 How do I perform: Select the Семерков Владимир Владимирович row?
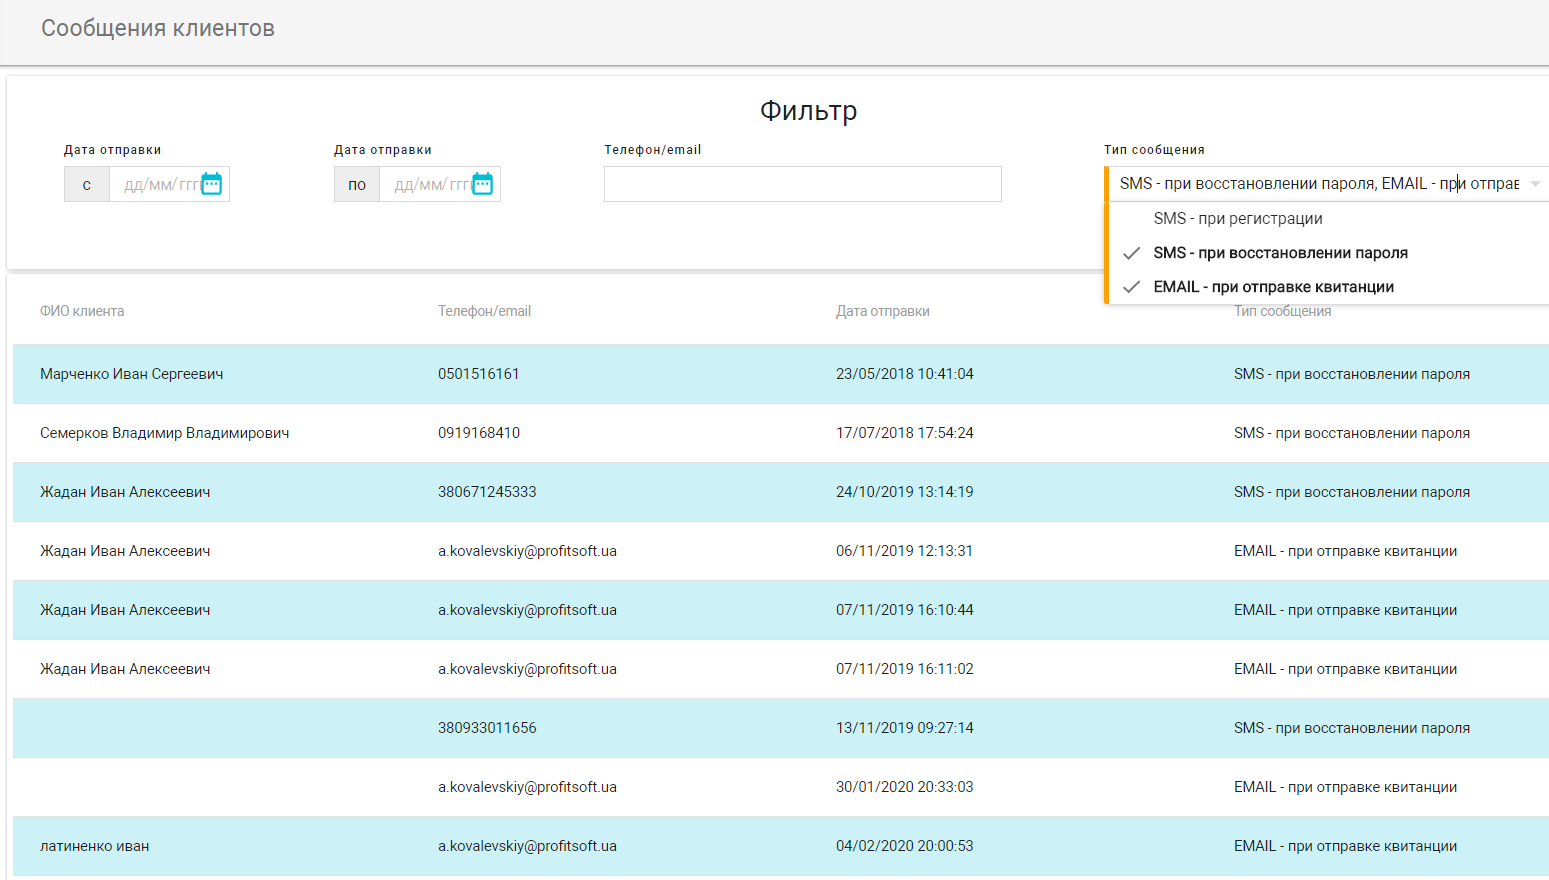[164, 433]
